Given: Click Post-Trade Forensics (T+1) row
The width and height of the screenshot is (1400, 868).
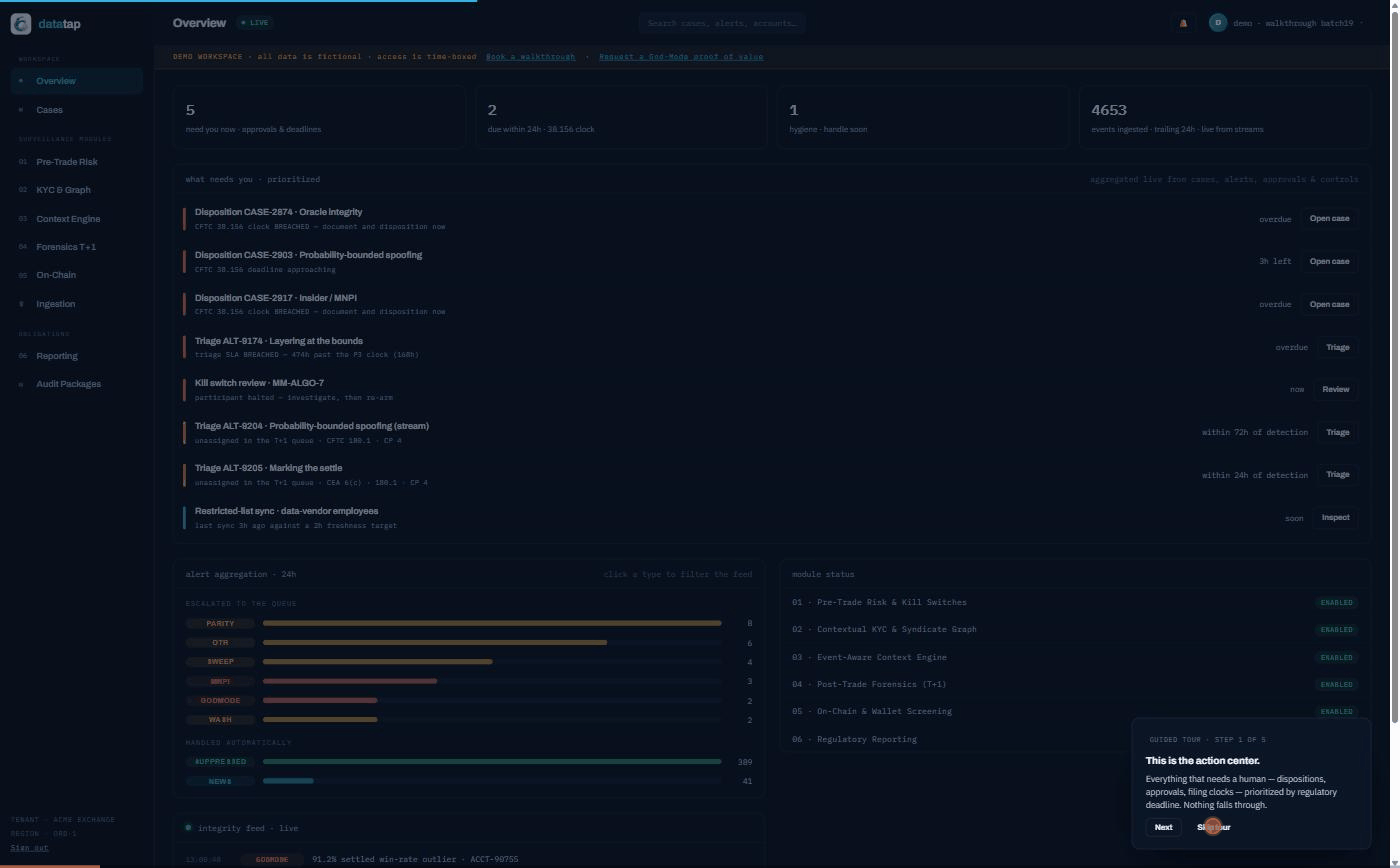Looking at the screenshot, I should click(x=1074, y=685).
